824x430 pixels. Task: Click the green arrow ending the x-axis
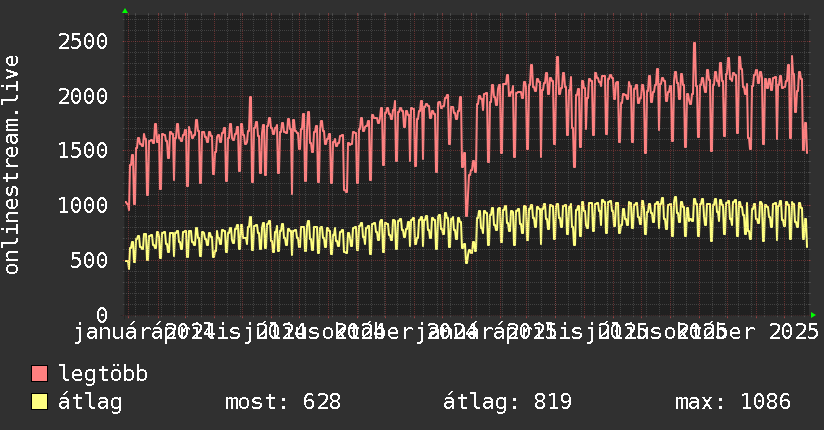813,315
